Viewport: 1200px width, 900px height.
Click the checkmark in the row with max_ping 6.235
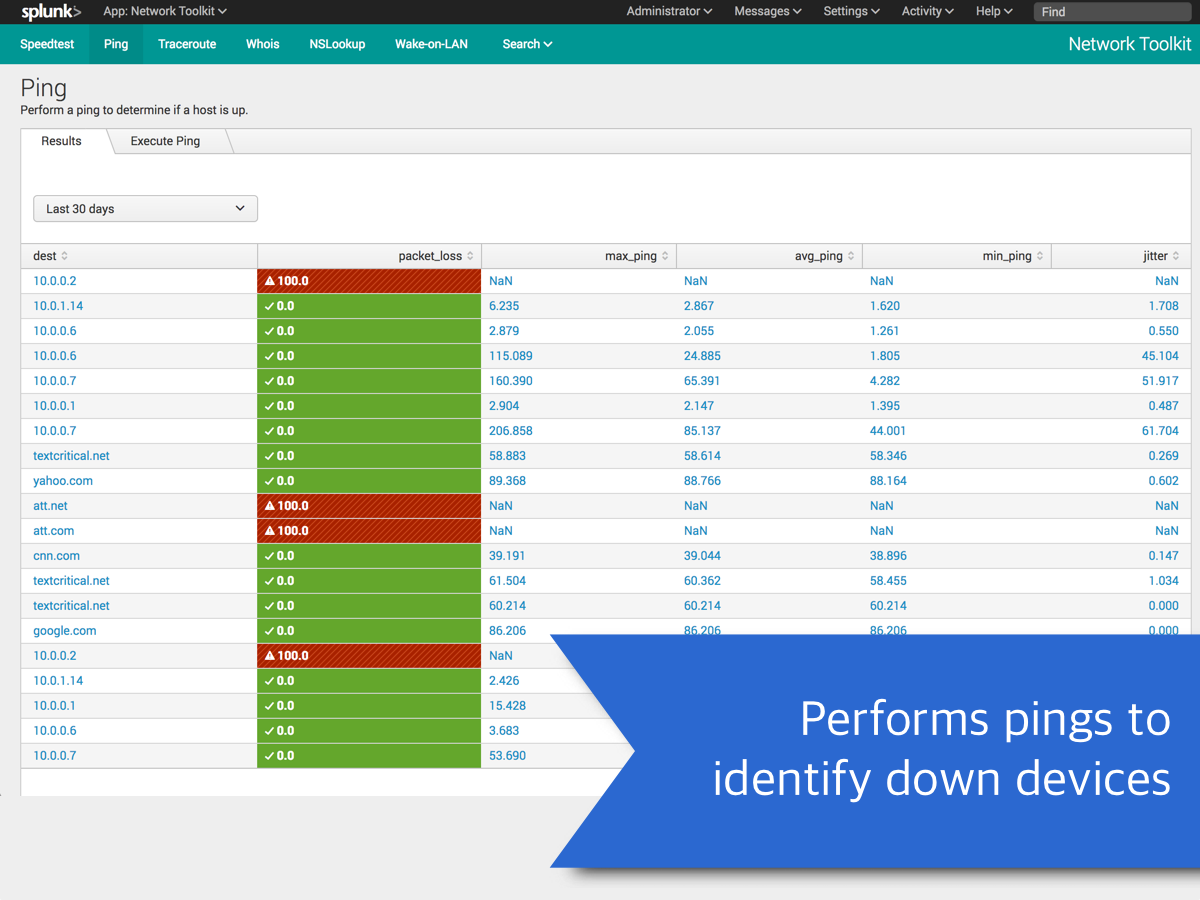click(270, 306)
